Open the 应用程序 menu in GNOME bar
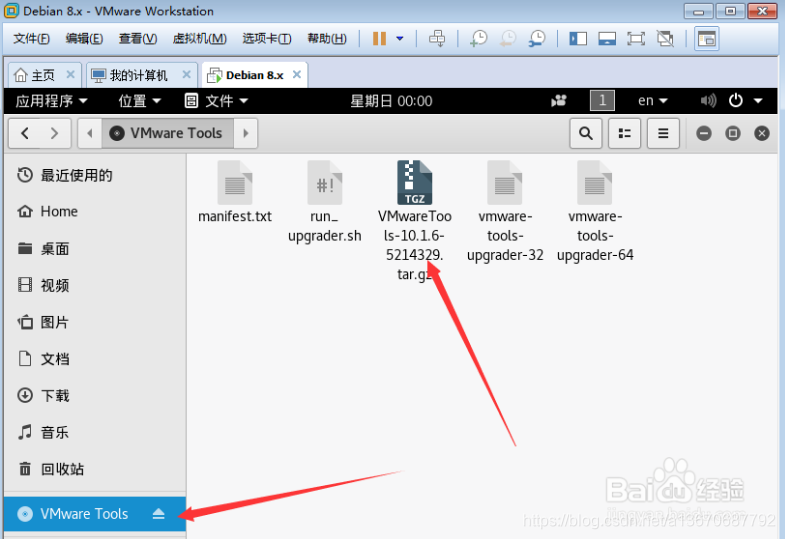Image resolution: width=785 pixels, height=539 pixels. (52, 101)
